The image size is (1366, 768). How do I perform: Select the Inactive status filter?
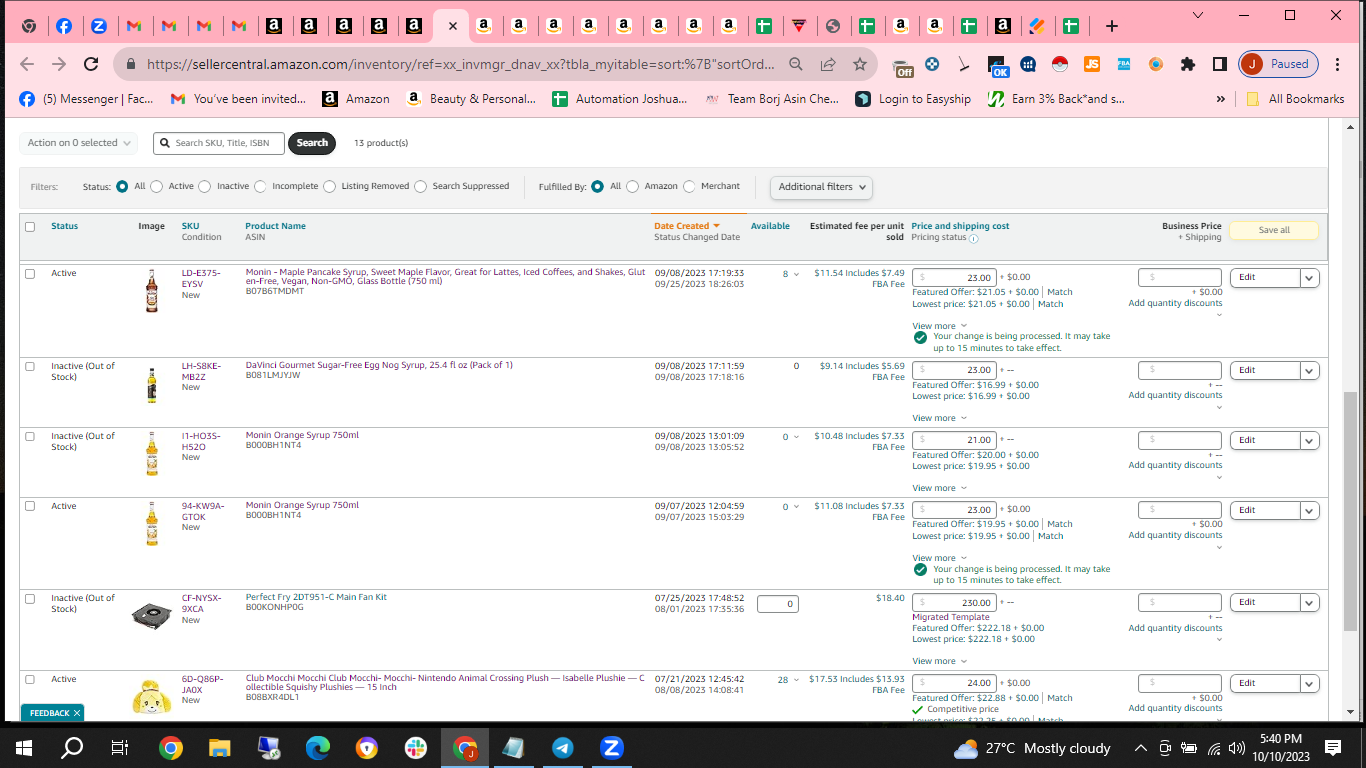(x=205, y=186)
